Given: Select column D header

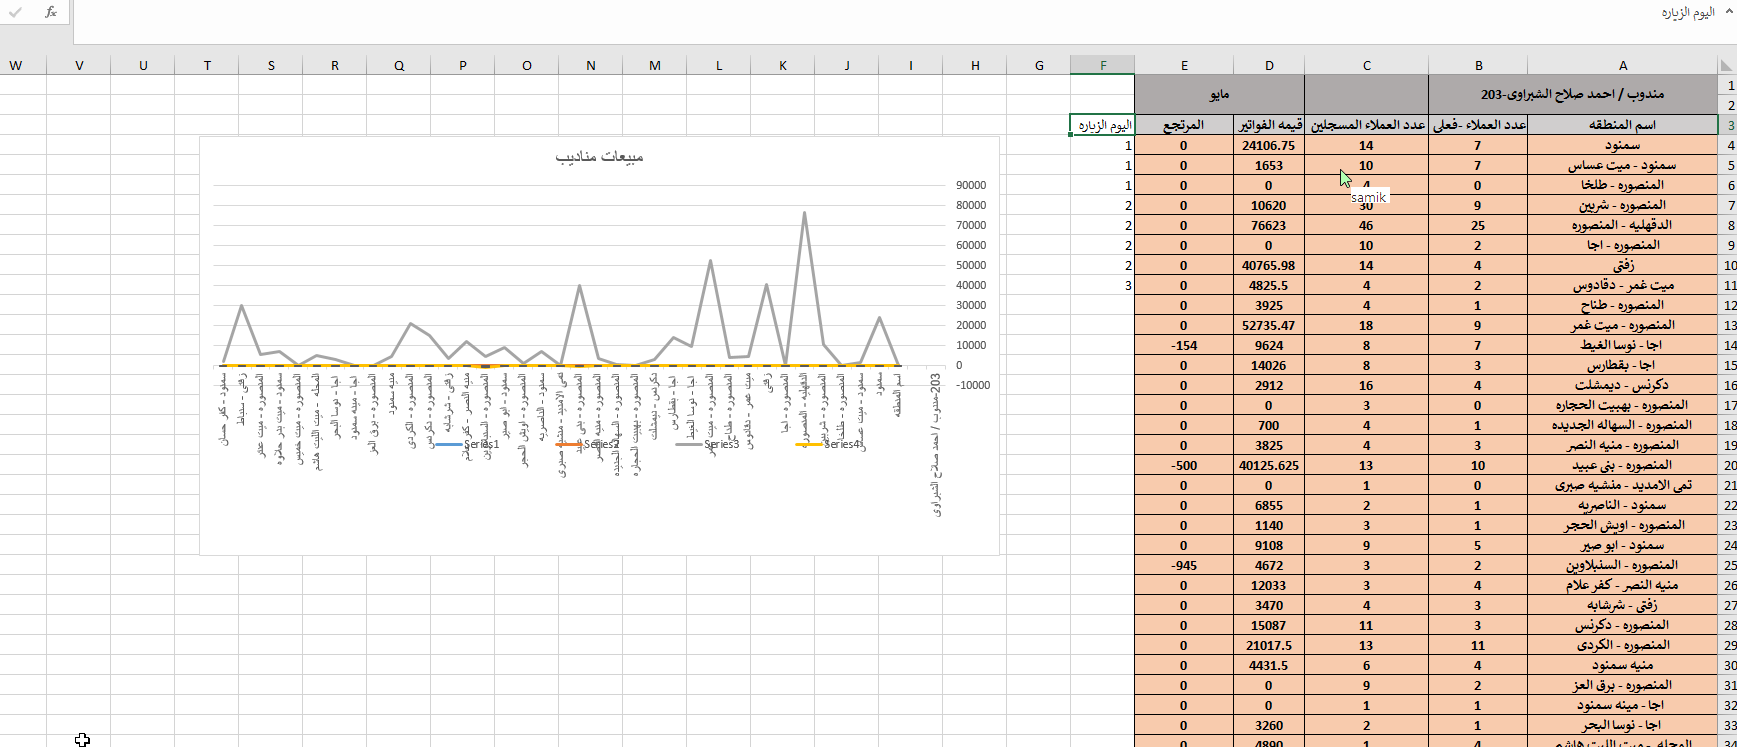Looking at the screenshot, I should (x=1269, y=65).
